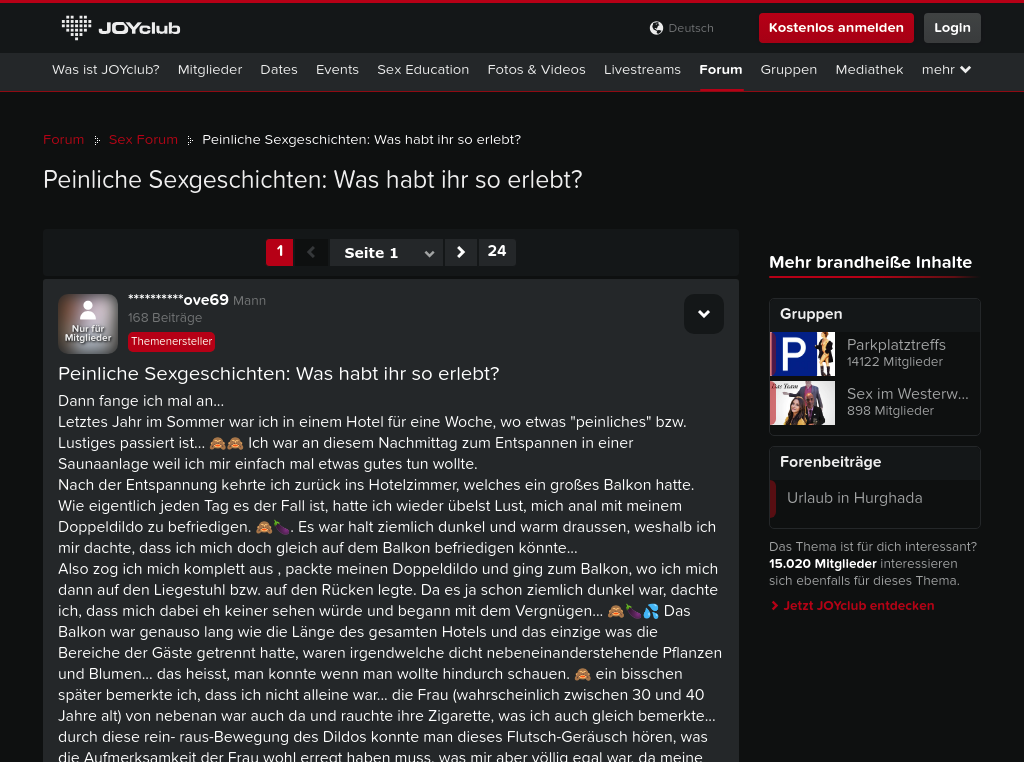Click 'Kostenlos anmelden' button
The width and height of the screenshot is (1024, 762).
(836, 28)
